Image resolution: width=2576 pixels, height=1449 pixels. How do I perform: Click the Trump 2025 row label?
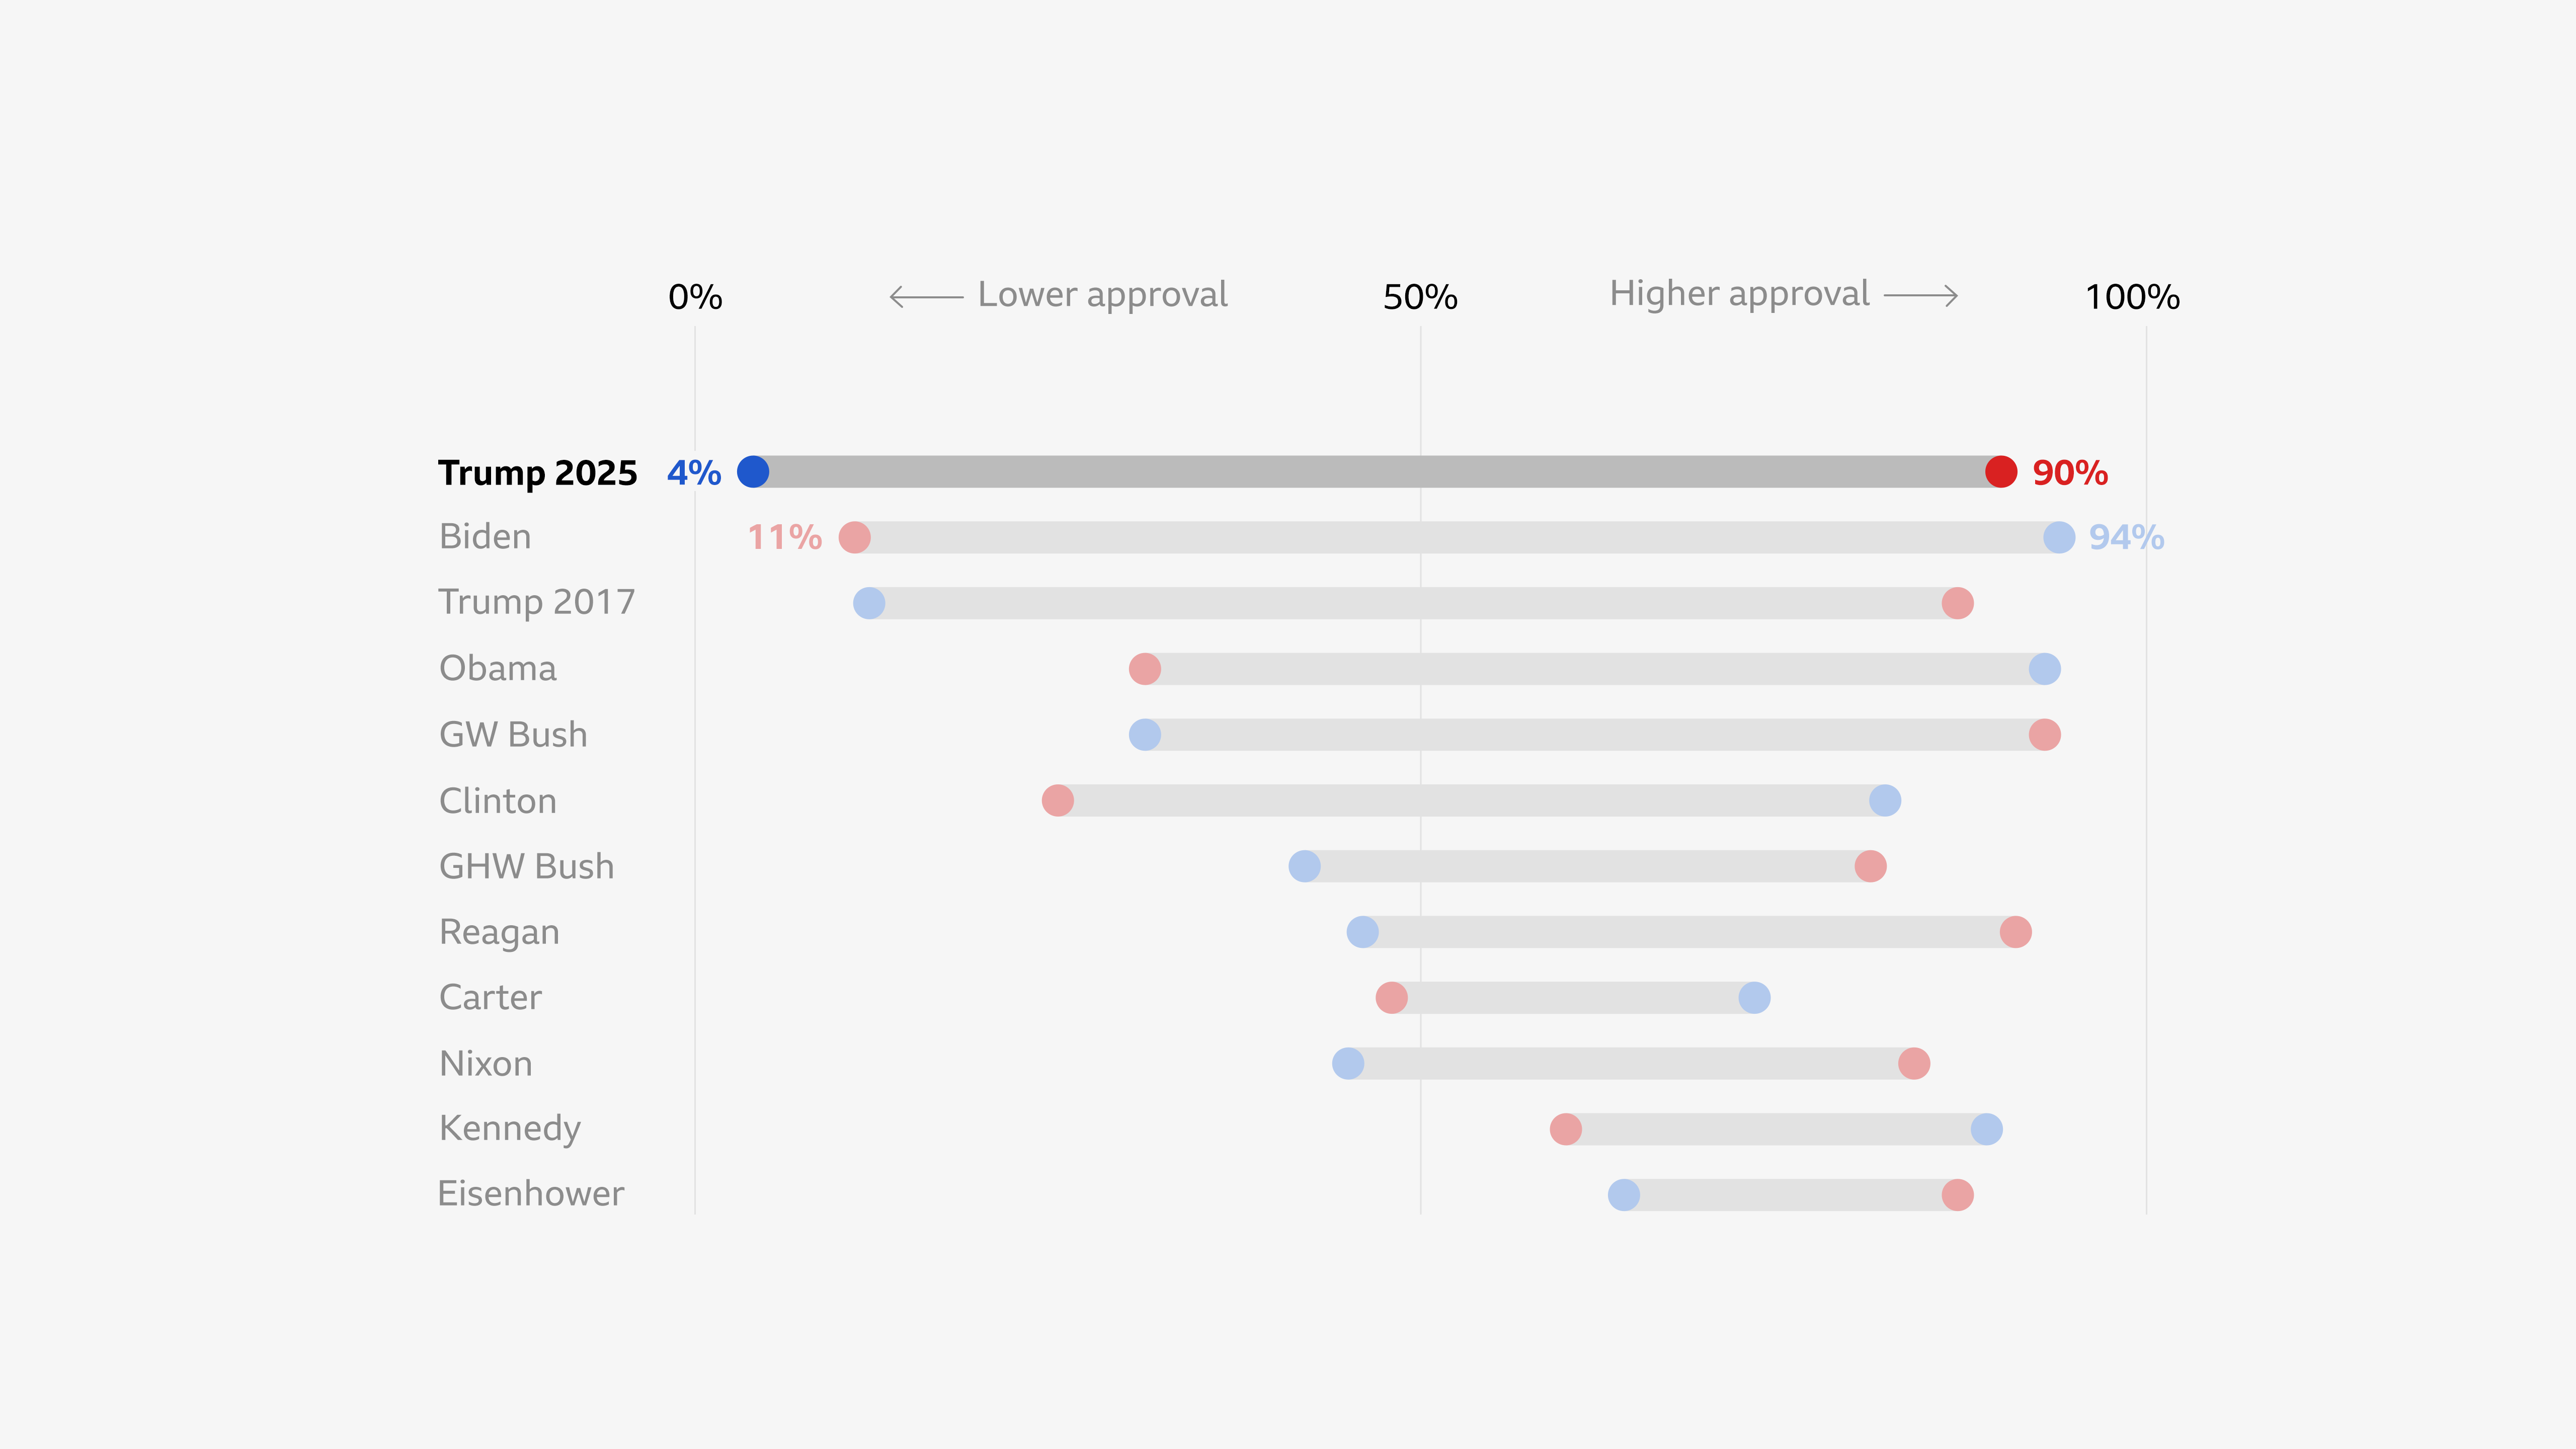click(x=537, y=473)
